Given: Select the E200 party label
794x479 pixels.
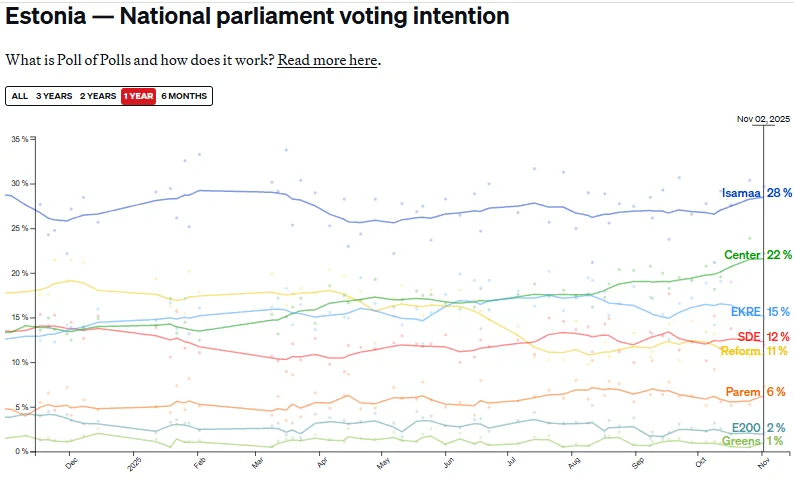Looking at the screenshot, I should [x=746, y=428].
